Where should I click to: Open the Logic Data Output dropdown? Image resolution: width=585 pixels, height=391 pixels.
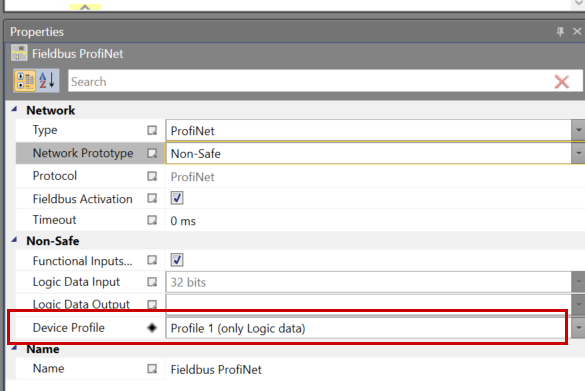click(x=578, y=304)
